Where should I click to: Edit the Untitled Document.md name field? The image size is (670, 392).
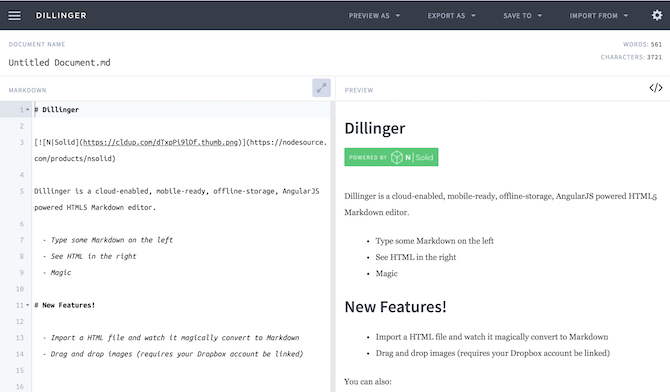point(59,62)
